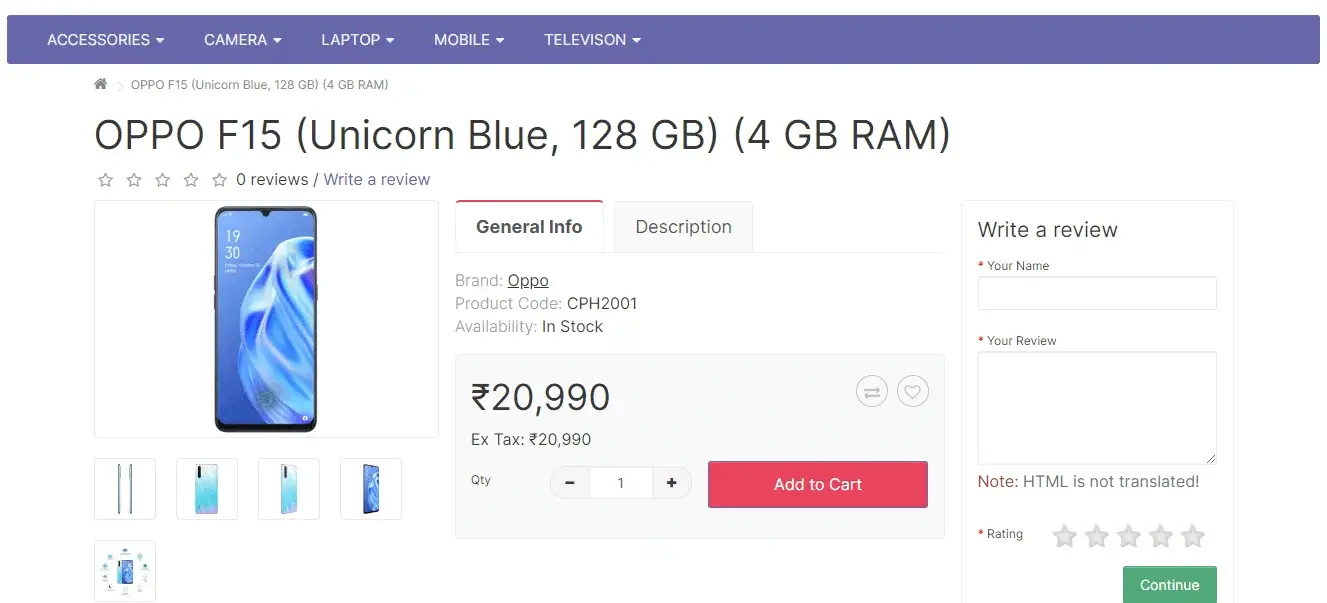Select the fifth star in review rating
1327x603 pixels.
[x=1192, y=537]
